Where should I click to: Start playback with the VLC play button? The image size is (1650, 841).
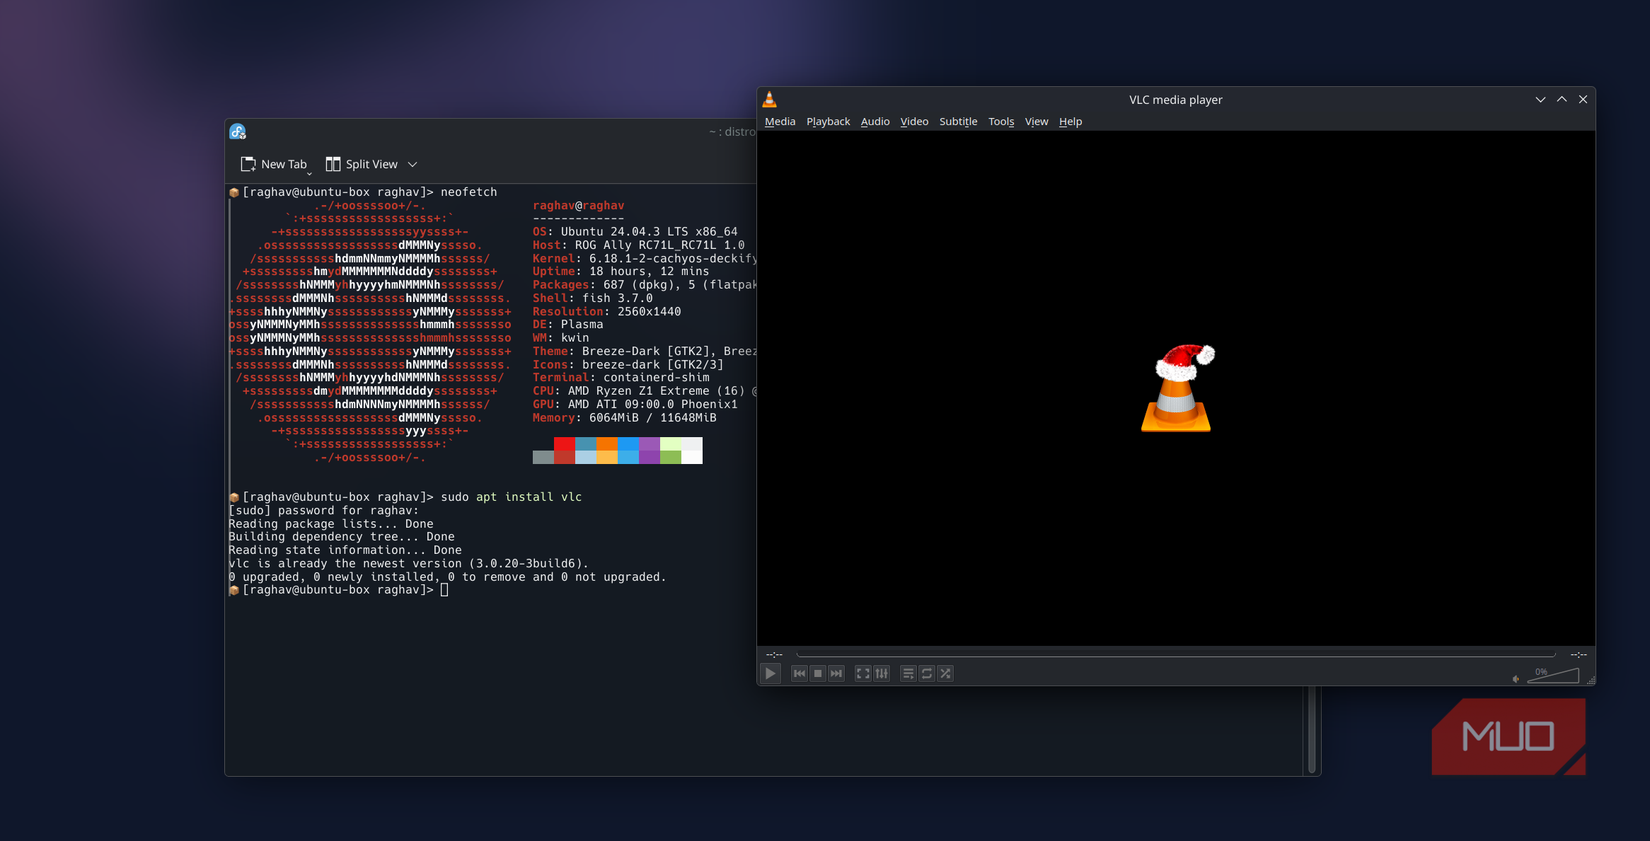pyautogui.click(x=770, y=673)
